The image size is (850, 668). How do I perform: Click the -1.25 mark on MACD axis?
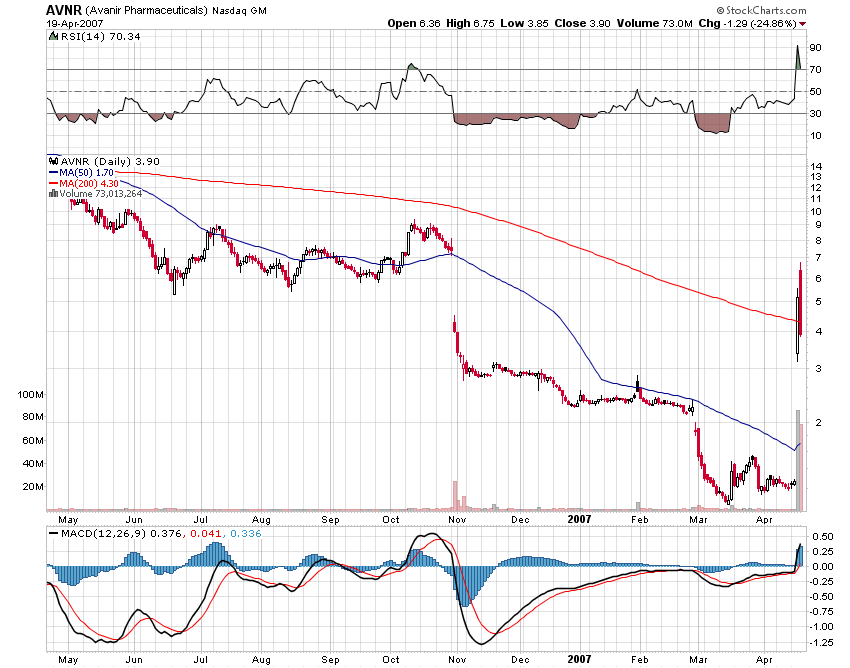(x=821, y=642)
